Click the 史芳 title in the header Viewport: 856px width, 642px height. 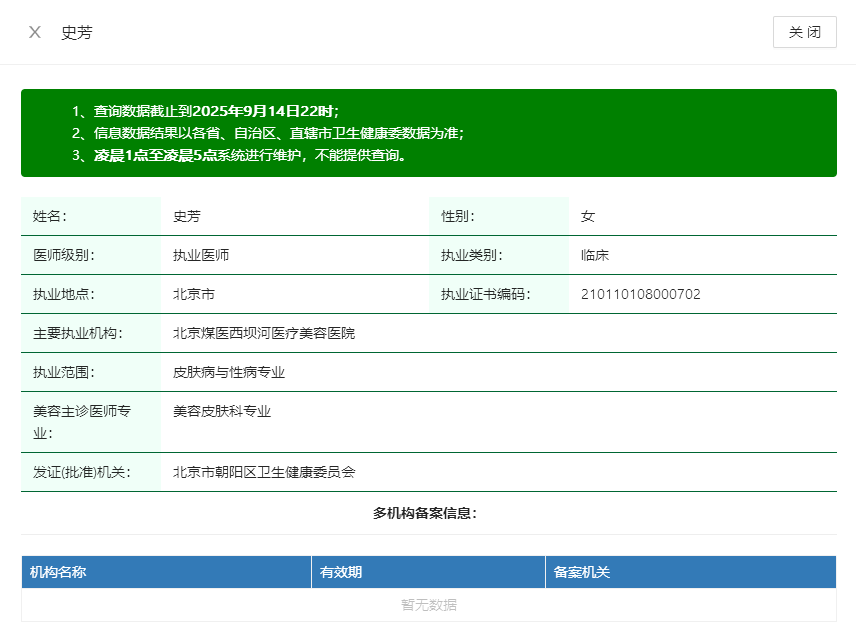tap(77, 32)
